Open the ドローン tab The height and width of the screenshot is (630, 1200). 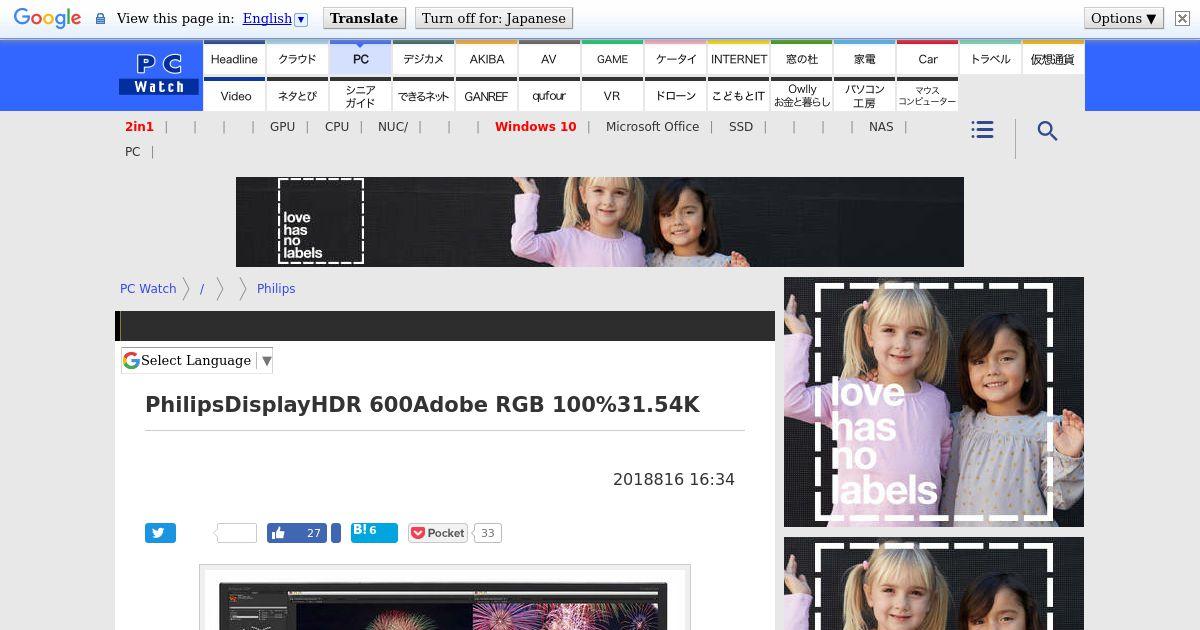pyautogui.click(x=675, y=95)
